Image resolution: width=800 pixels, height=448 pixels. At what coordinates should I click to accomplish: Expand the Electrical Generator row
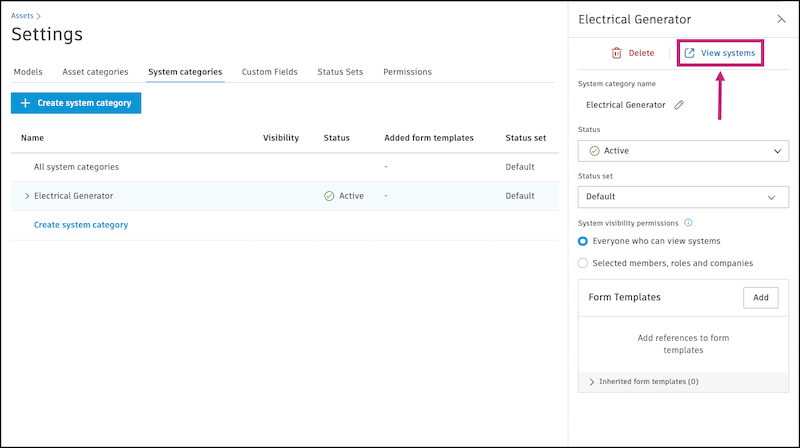(x=27, y=196)
